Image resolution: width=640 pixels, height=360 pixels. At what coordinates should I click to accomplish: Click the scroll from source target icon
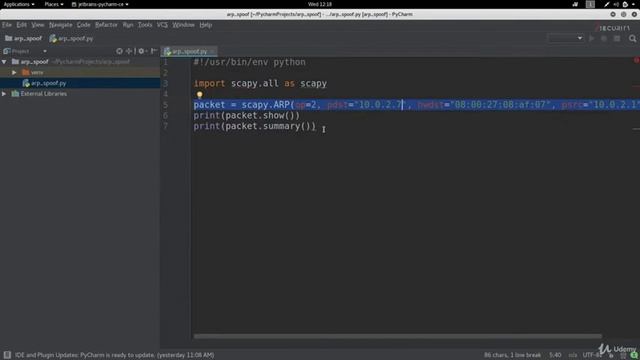(x=119, y=51)
